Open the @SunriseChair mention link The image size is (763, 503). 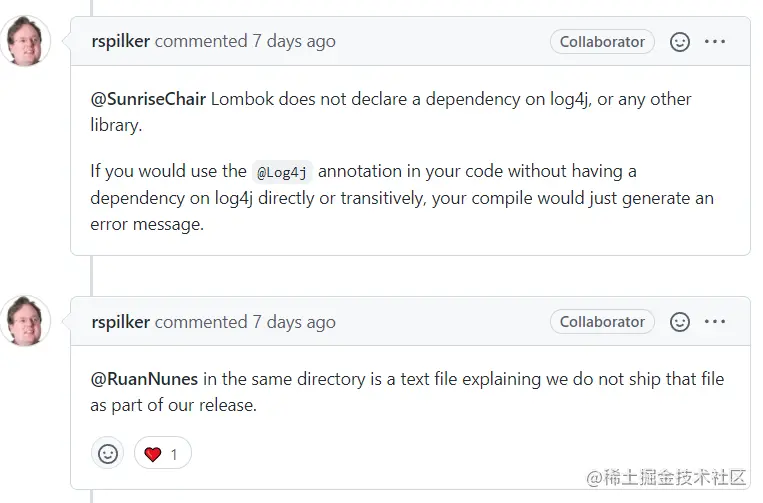[x=148, y=99]
